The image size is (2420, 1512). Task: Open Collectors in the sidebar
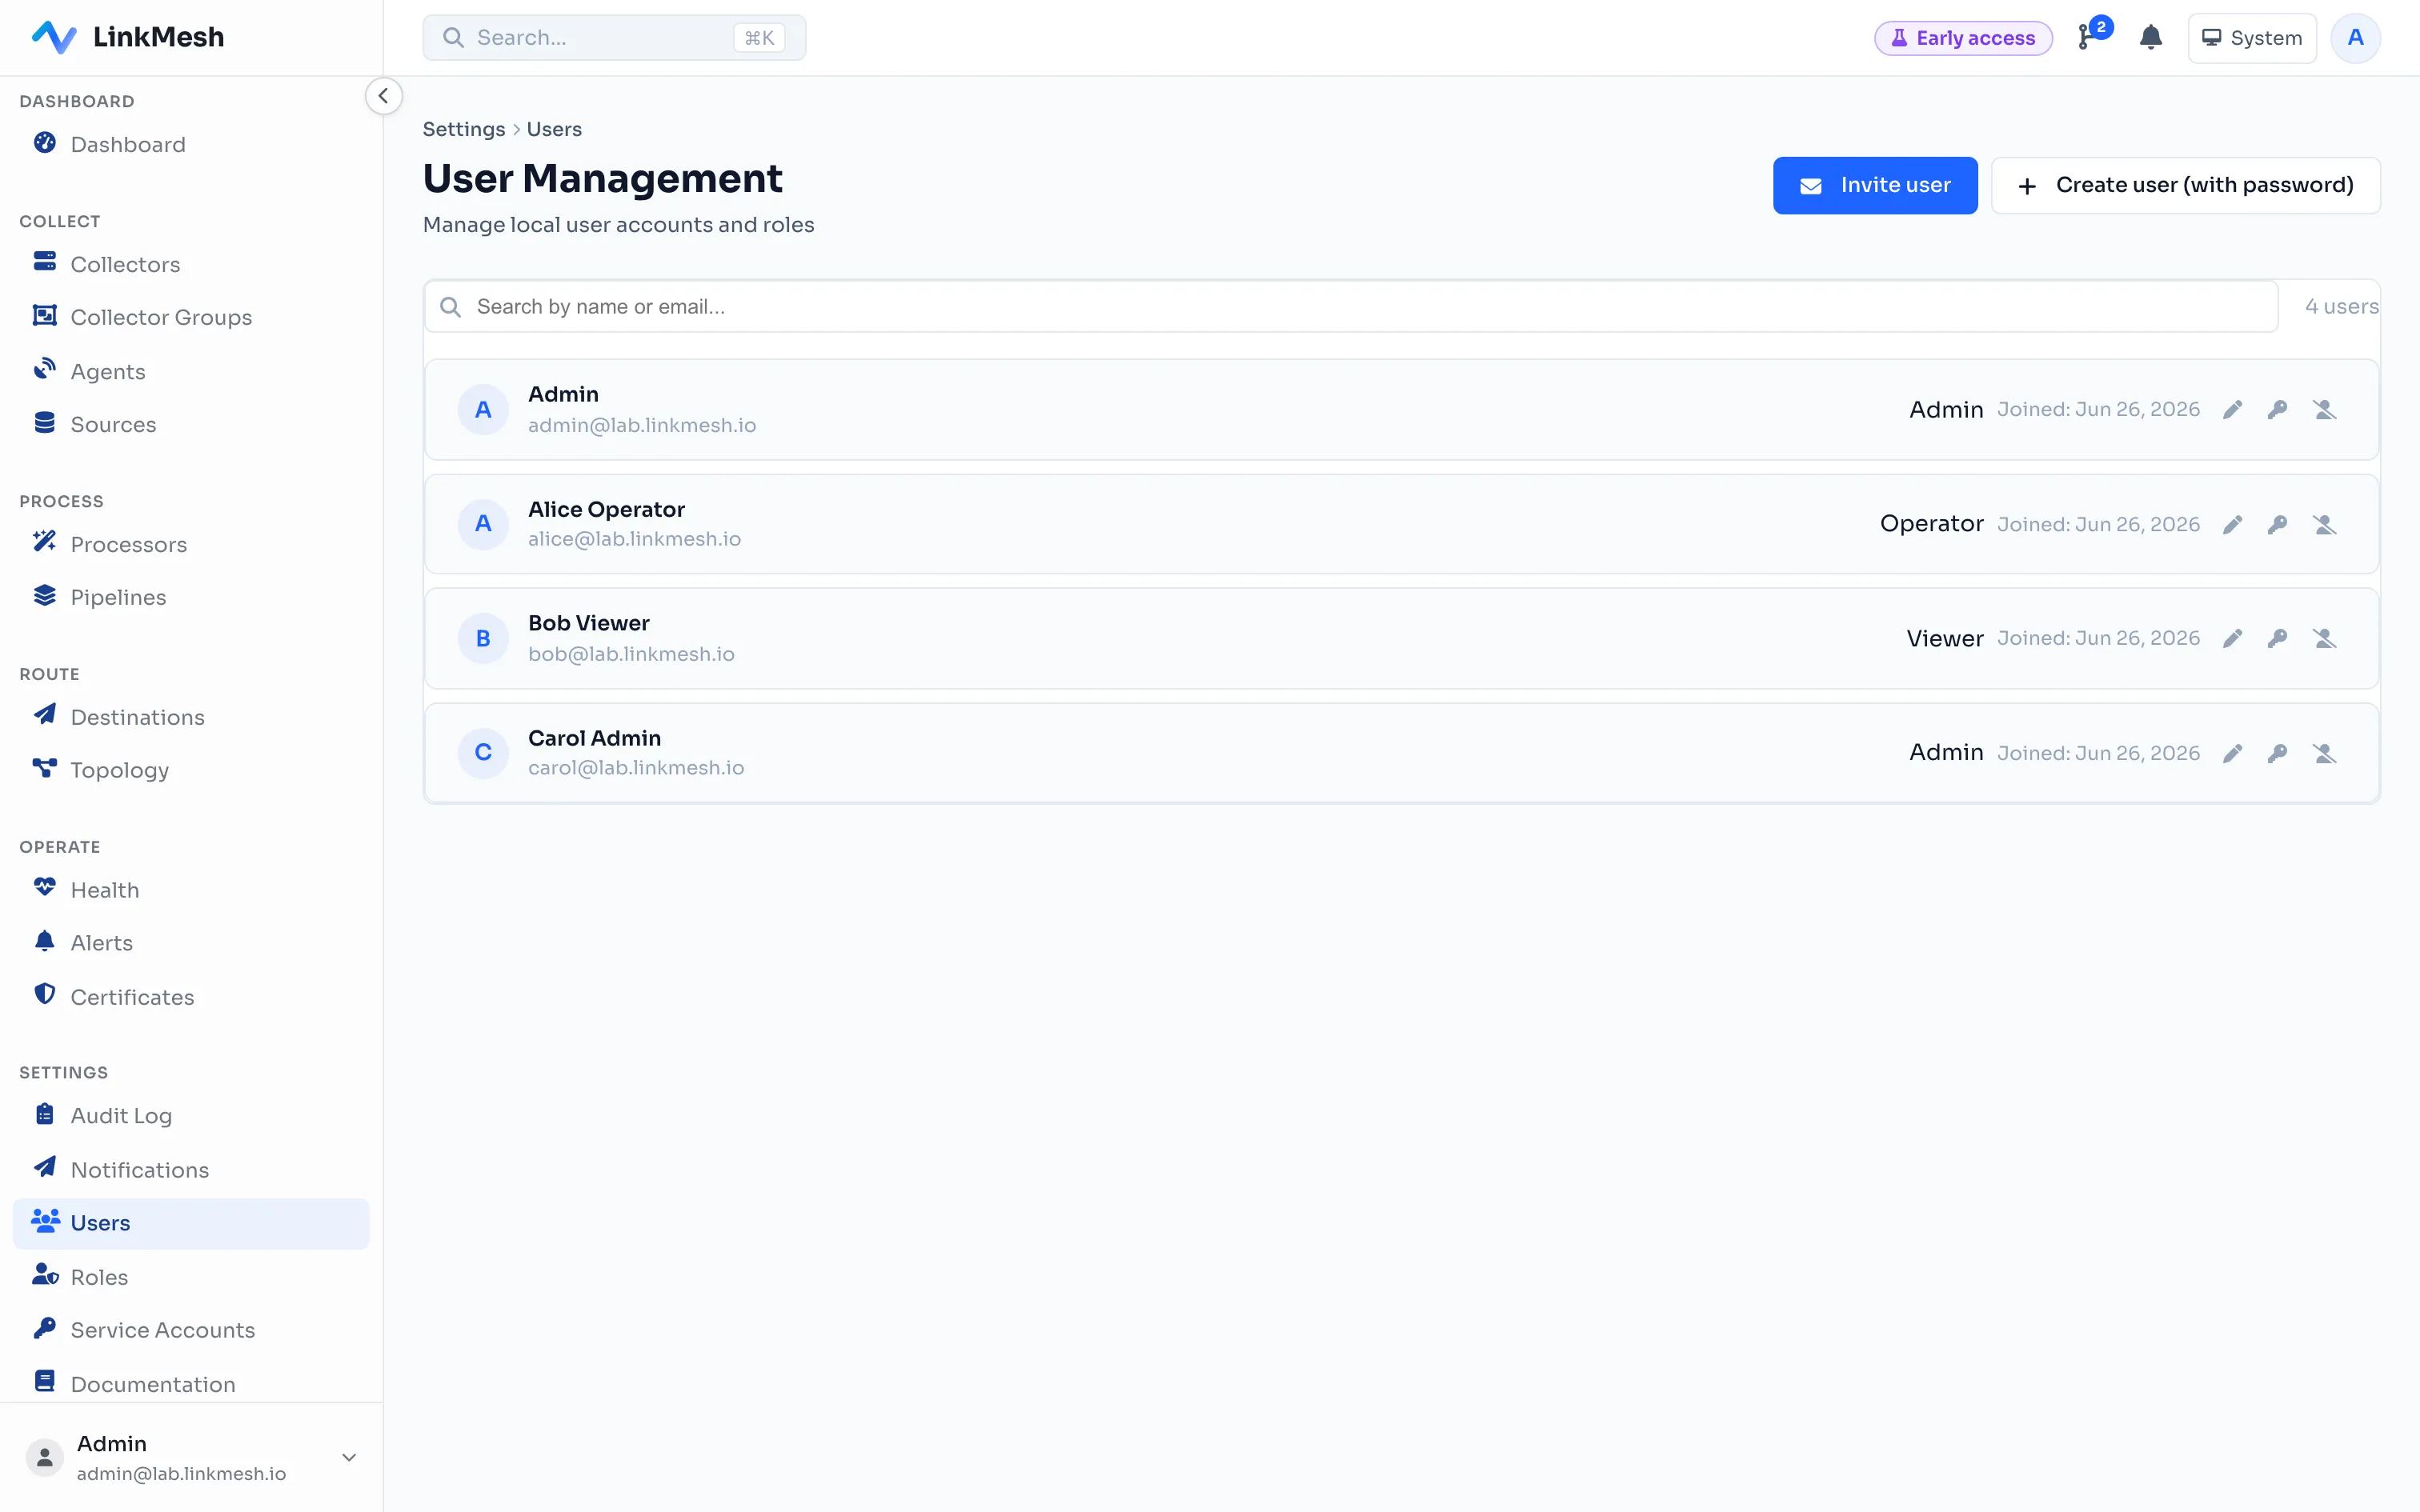point(190,264)
